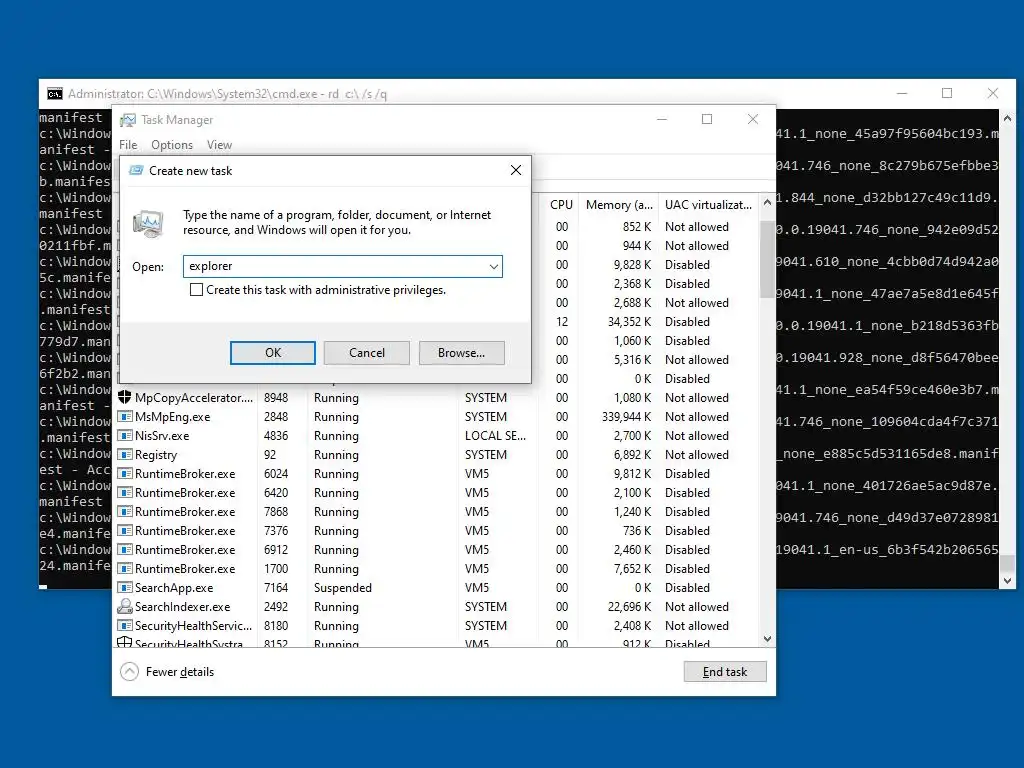Click icon of RuntimeBroker.exe PID 7376
Screen dimensions: 1024x768
pyautogui.click(x=124, y=530)
